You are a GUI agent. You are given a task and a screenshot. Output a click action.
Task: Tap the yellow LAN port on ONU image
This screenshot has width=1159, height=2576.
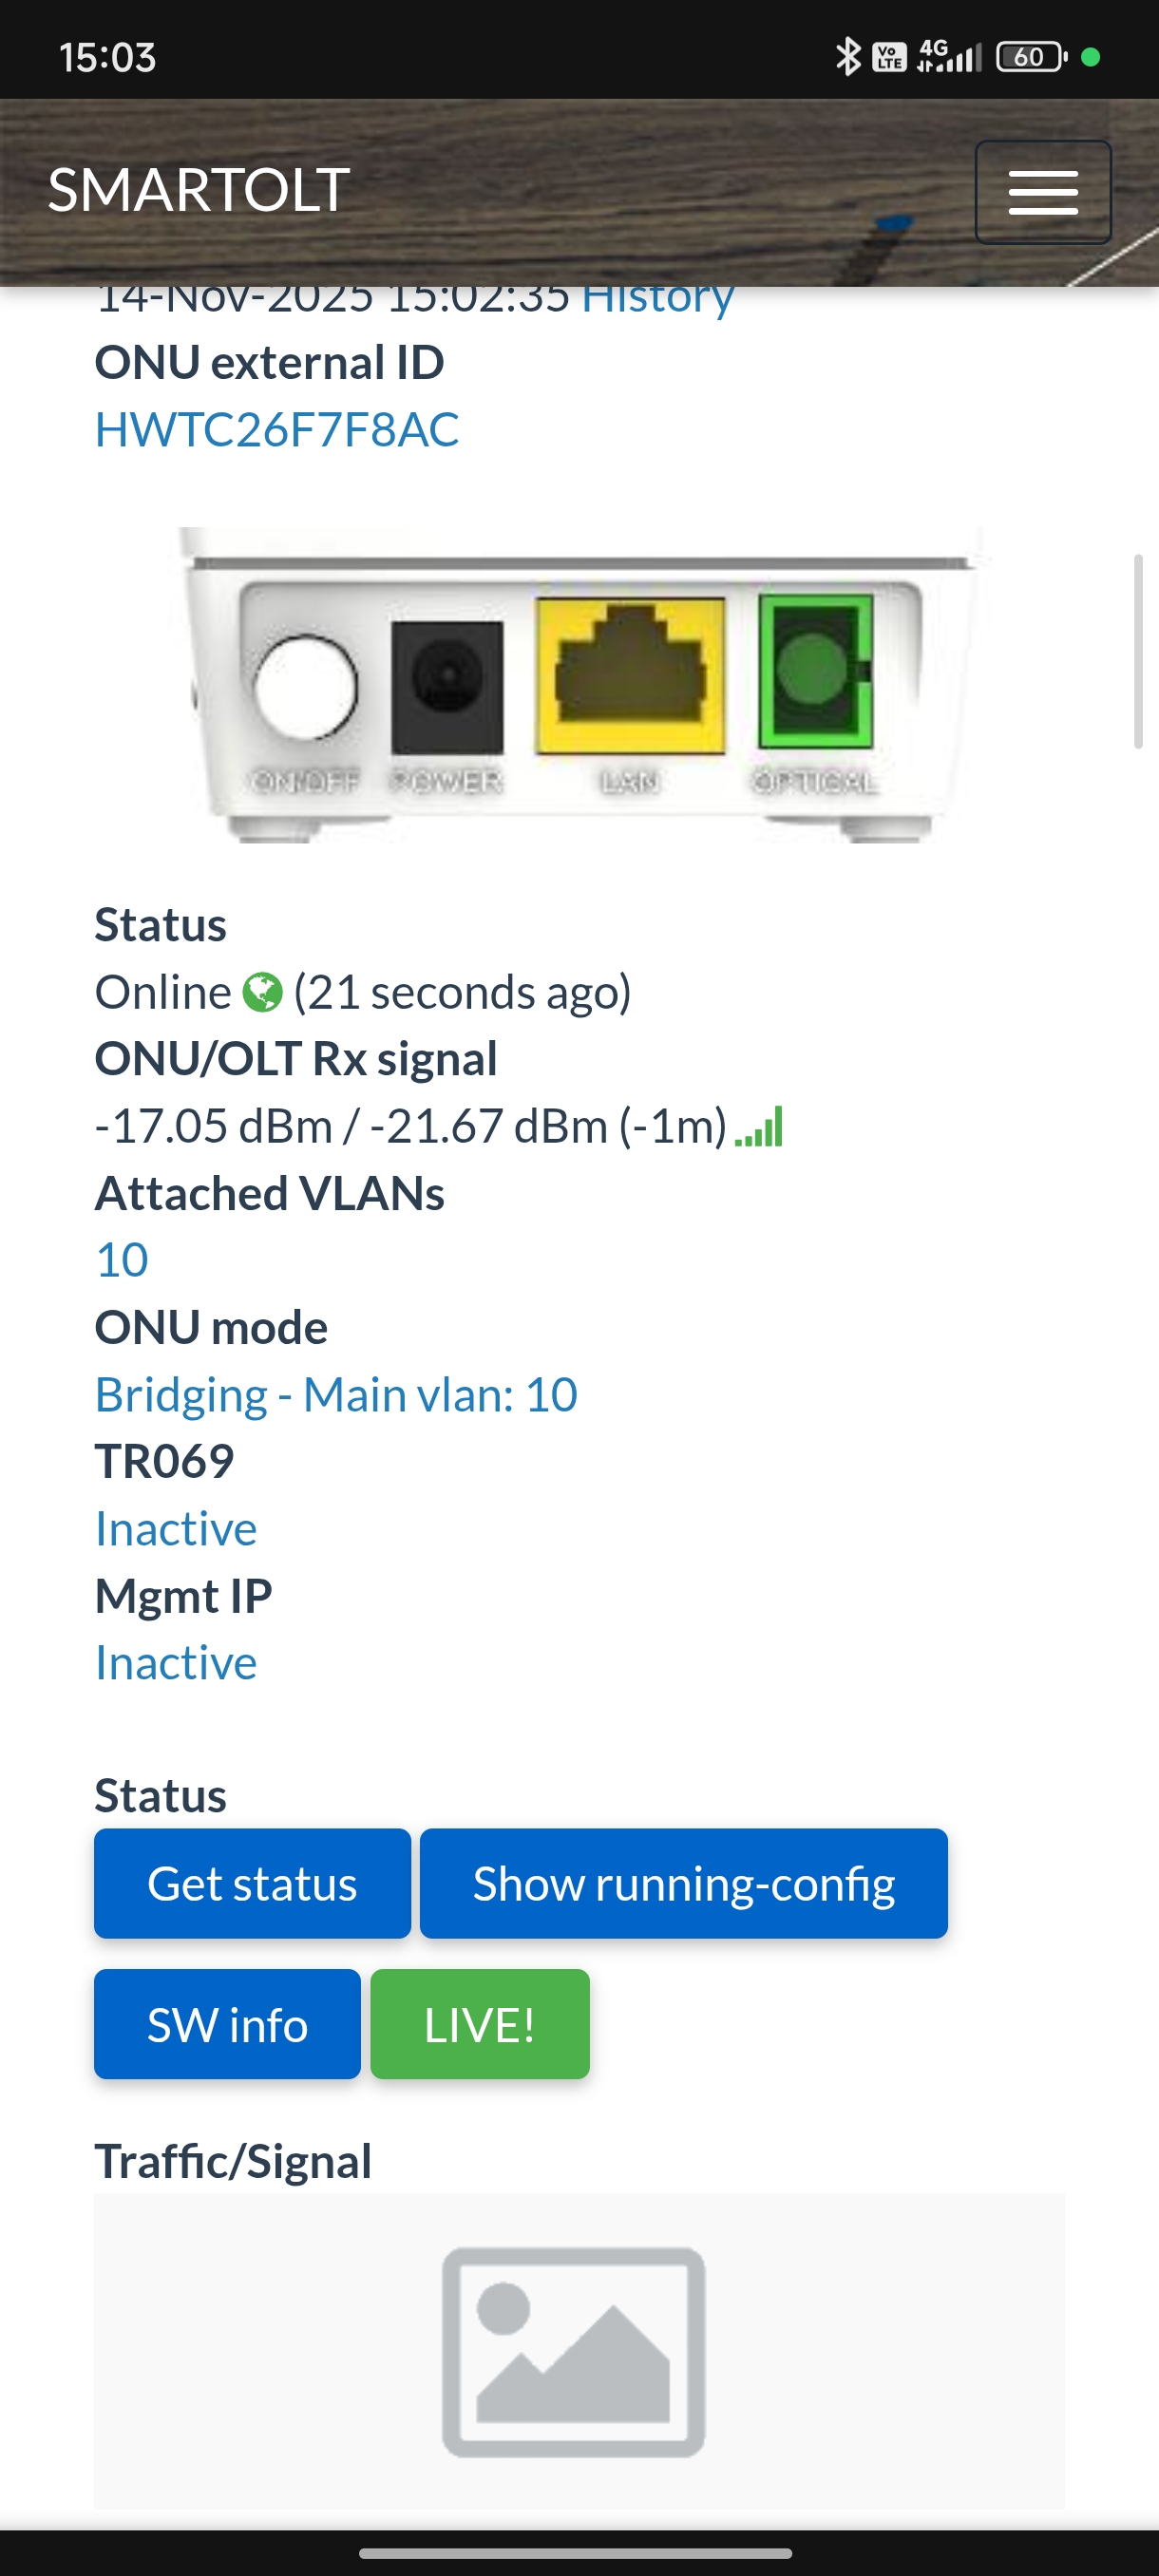click(x=630, y=676)
